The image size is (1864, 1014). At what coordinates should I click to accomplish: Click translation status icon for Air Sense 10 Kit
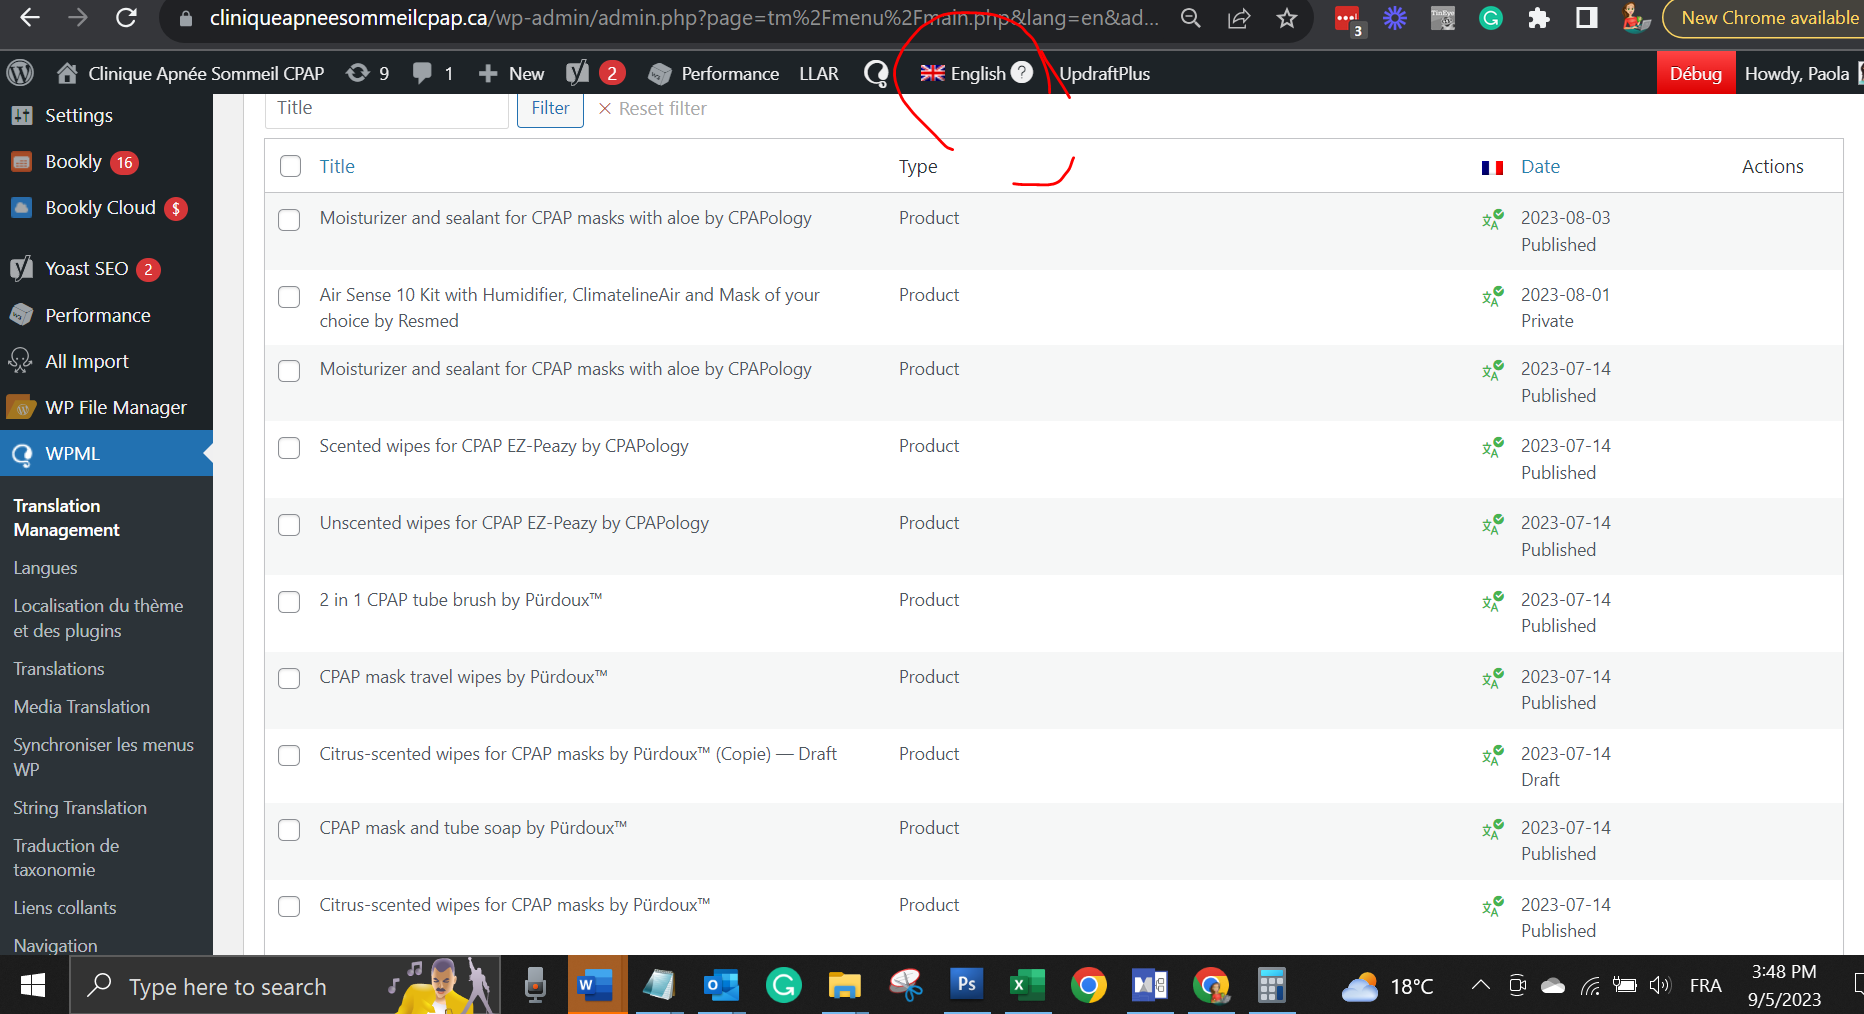point(1492,296)
